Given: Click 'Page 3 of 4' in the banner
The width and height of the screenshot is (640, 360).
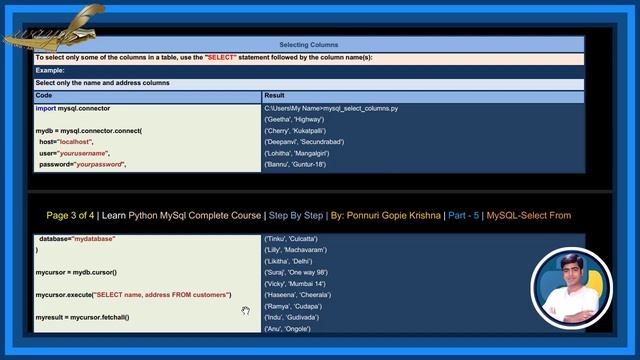Looking at the screenshot, I should [70, 216].
